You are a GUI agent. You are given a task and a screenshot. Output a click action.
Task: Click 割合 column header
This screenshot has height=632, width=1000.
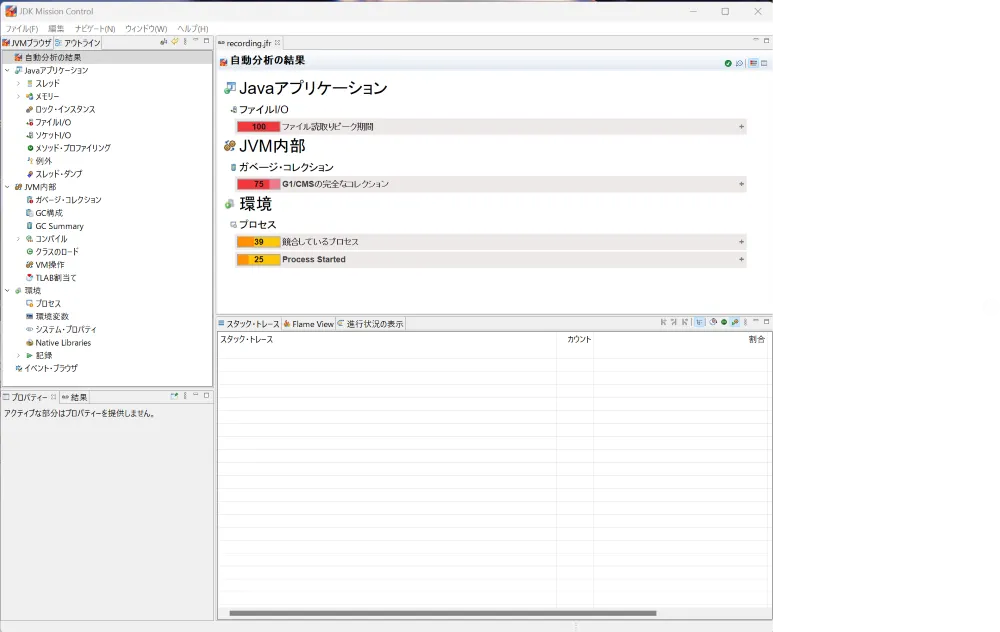coord(681,339)
